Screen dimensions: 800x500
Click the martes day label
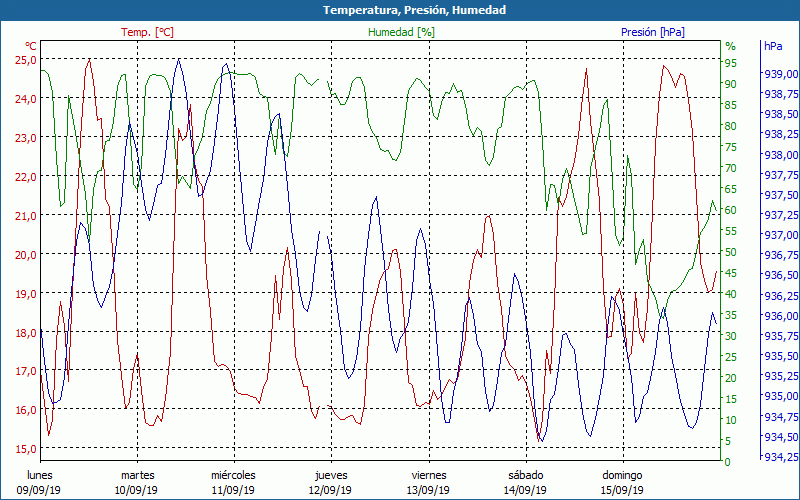[137, 475]
